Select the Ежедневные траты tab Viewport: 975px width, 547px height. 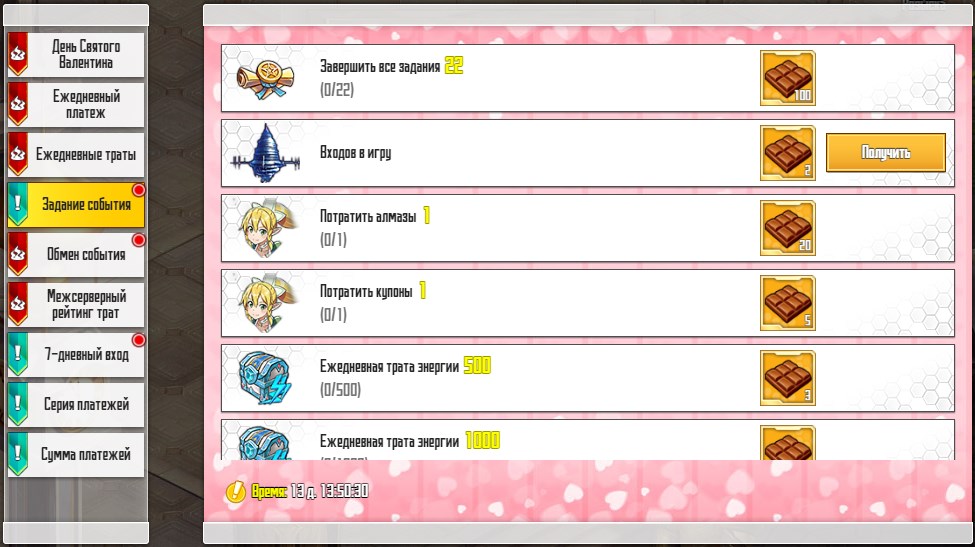coord(76,155)
